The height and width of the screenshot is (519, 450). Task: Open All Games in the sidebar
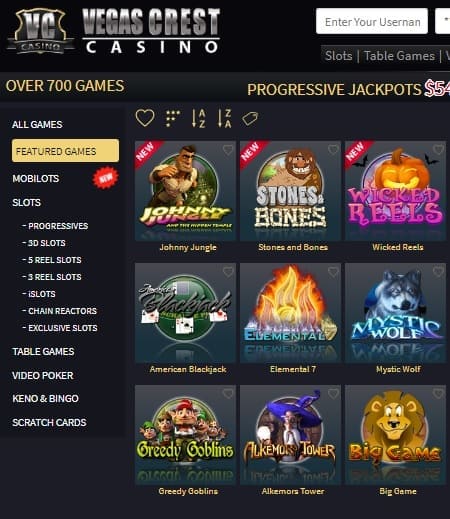pos(37,125)
